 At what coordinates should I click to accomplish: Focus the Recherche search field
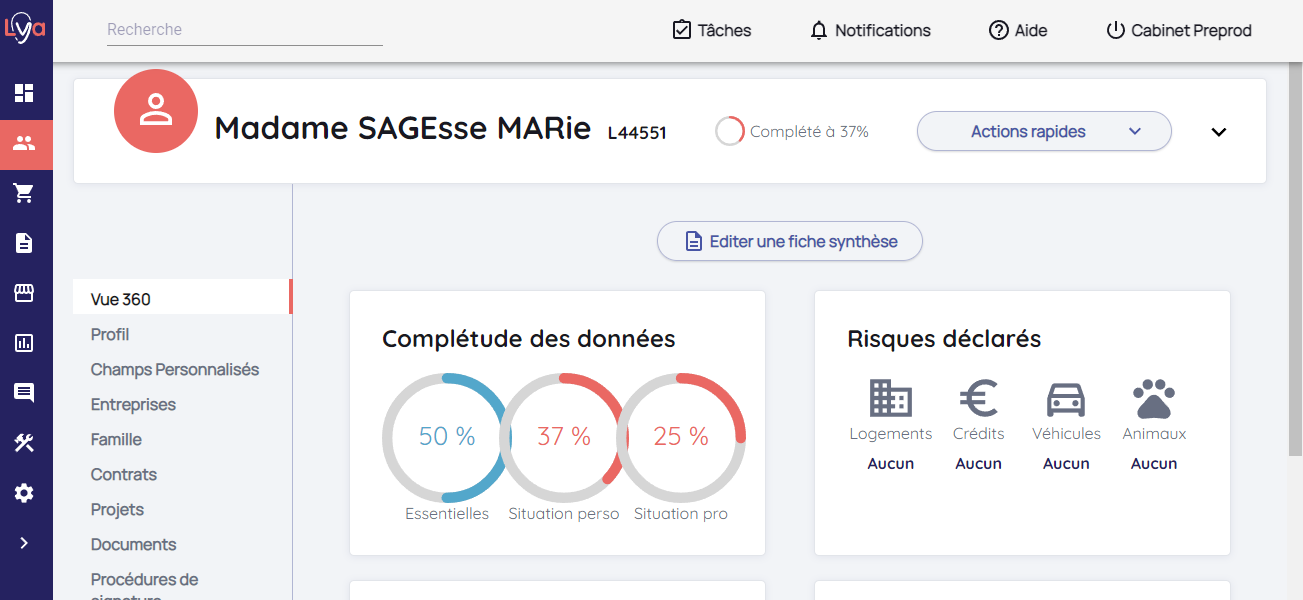pos(244,30)
